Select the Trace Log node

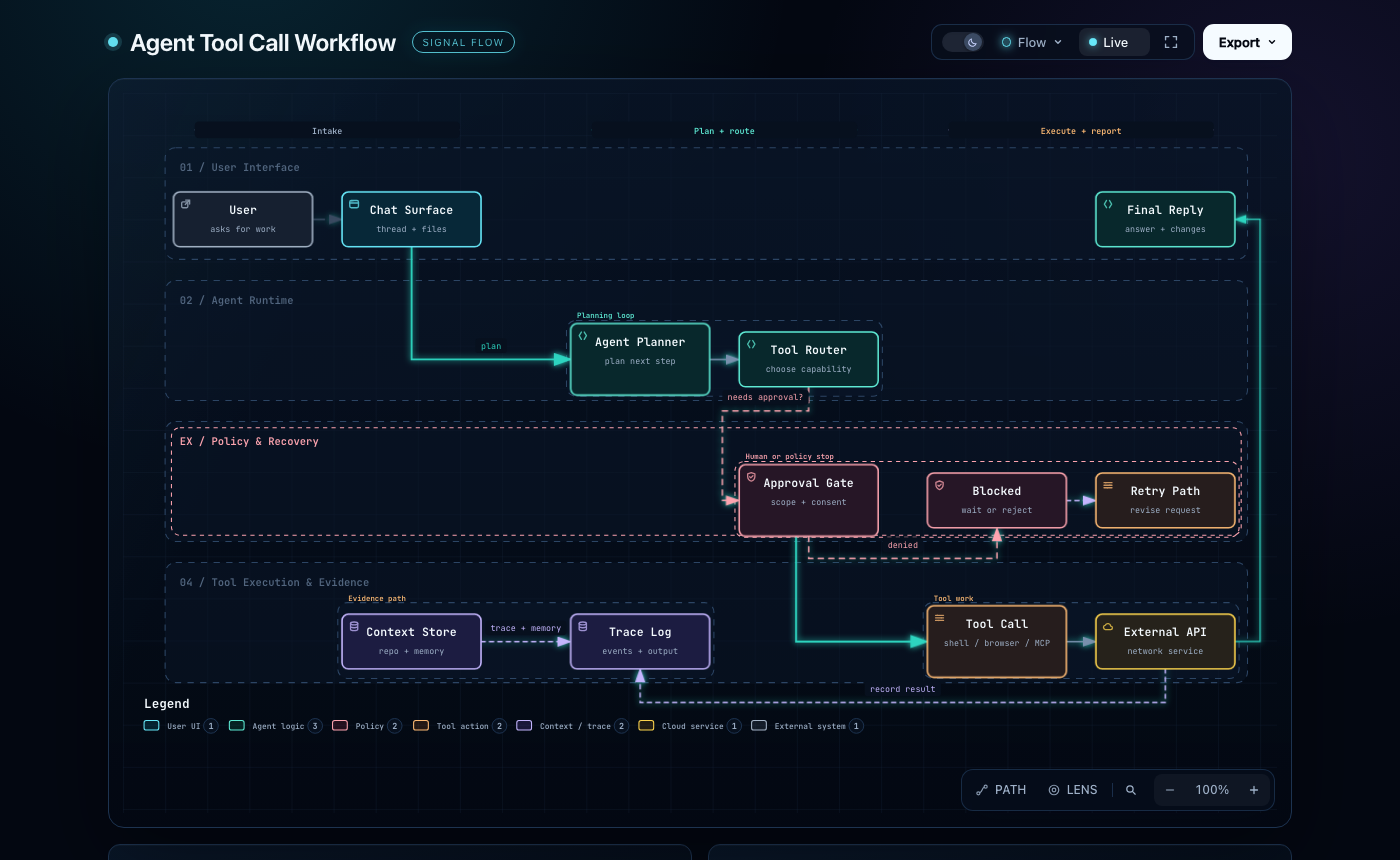click(x=640, y=641)
